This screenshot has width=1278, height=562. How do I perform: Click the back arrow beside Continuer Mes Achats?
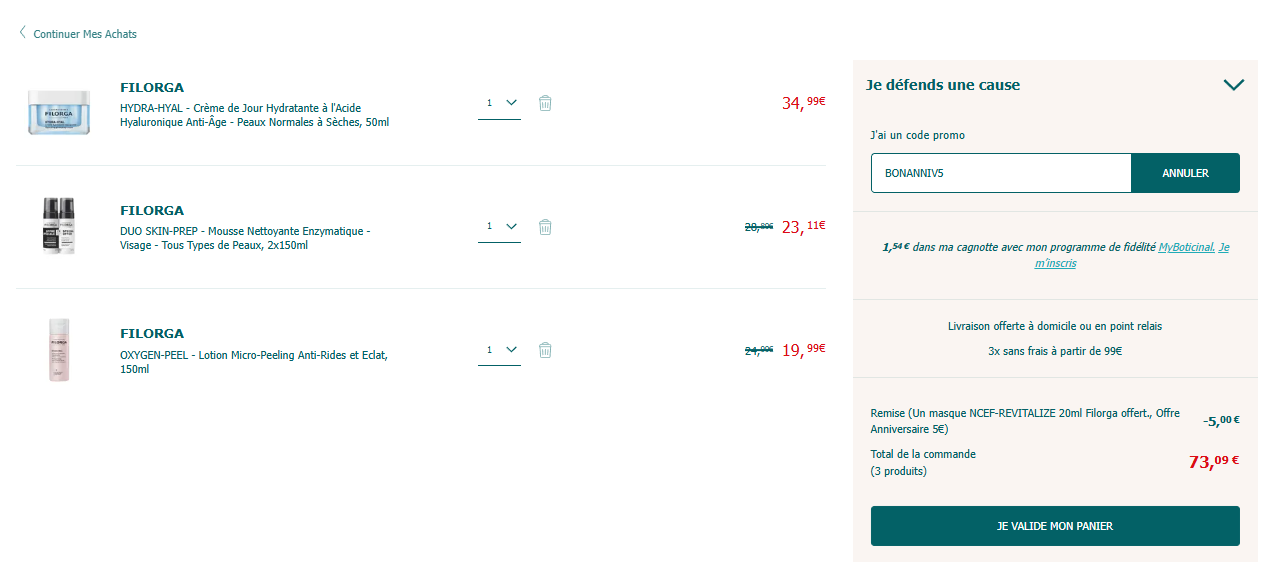point(23,33)
